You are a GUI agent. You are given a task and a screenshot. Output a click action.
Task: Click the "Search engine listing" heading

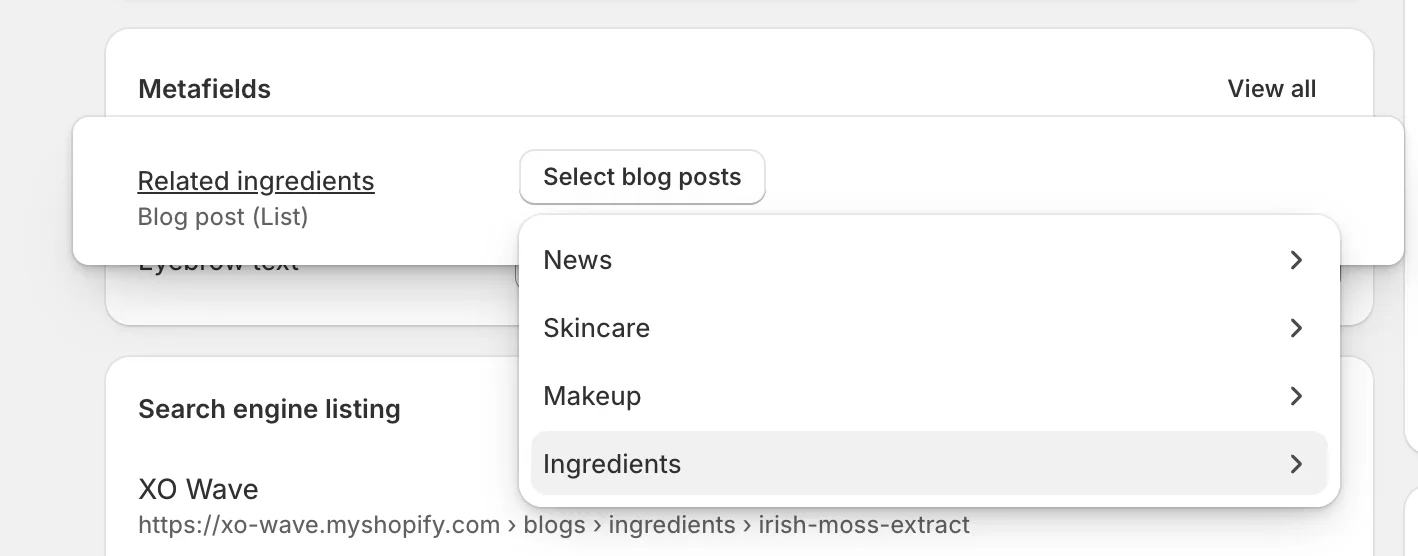[x=269, y=409]
